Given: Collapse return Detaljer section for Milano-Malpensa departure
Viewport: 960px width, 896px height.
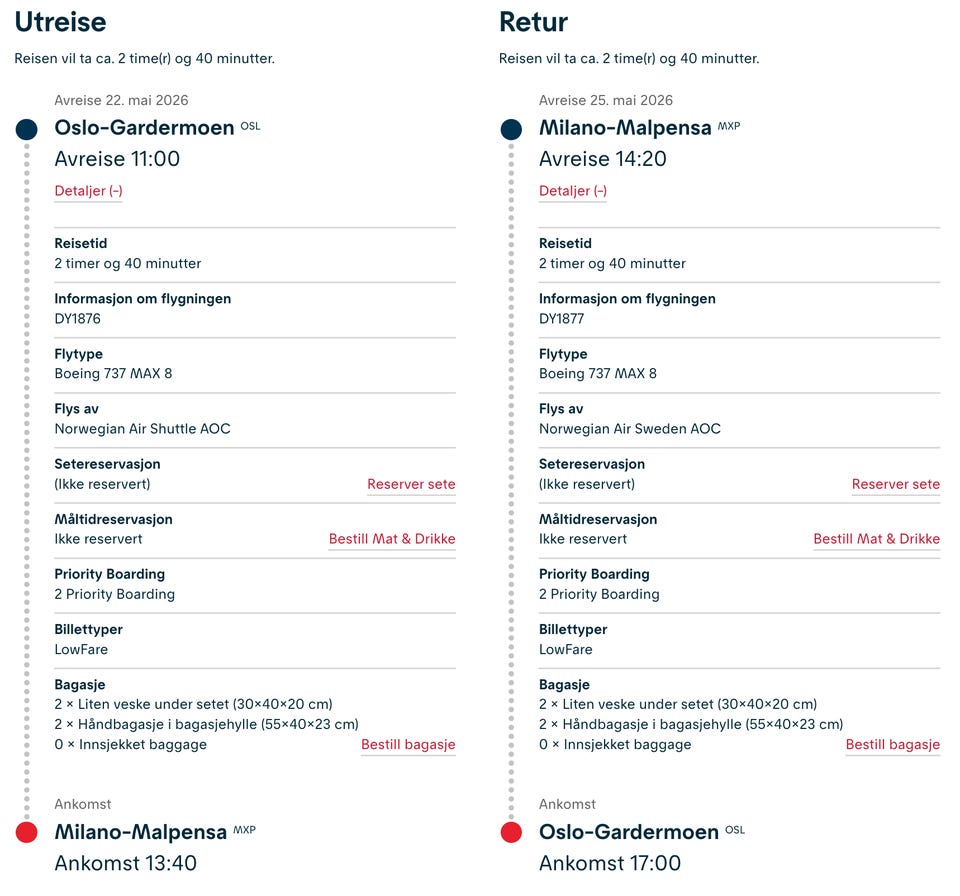Looking at the screenshot, I should point(573,191).
